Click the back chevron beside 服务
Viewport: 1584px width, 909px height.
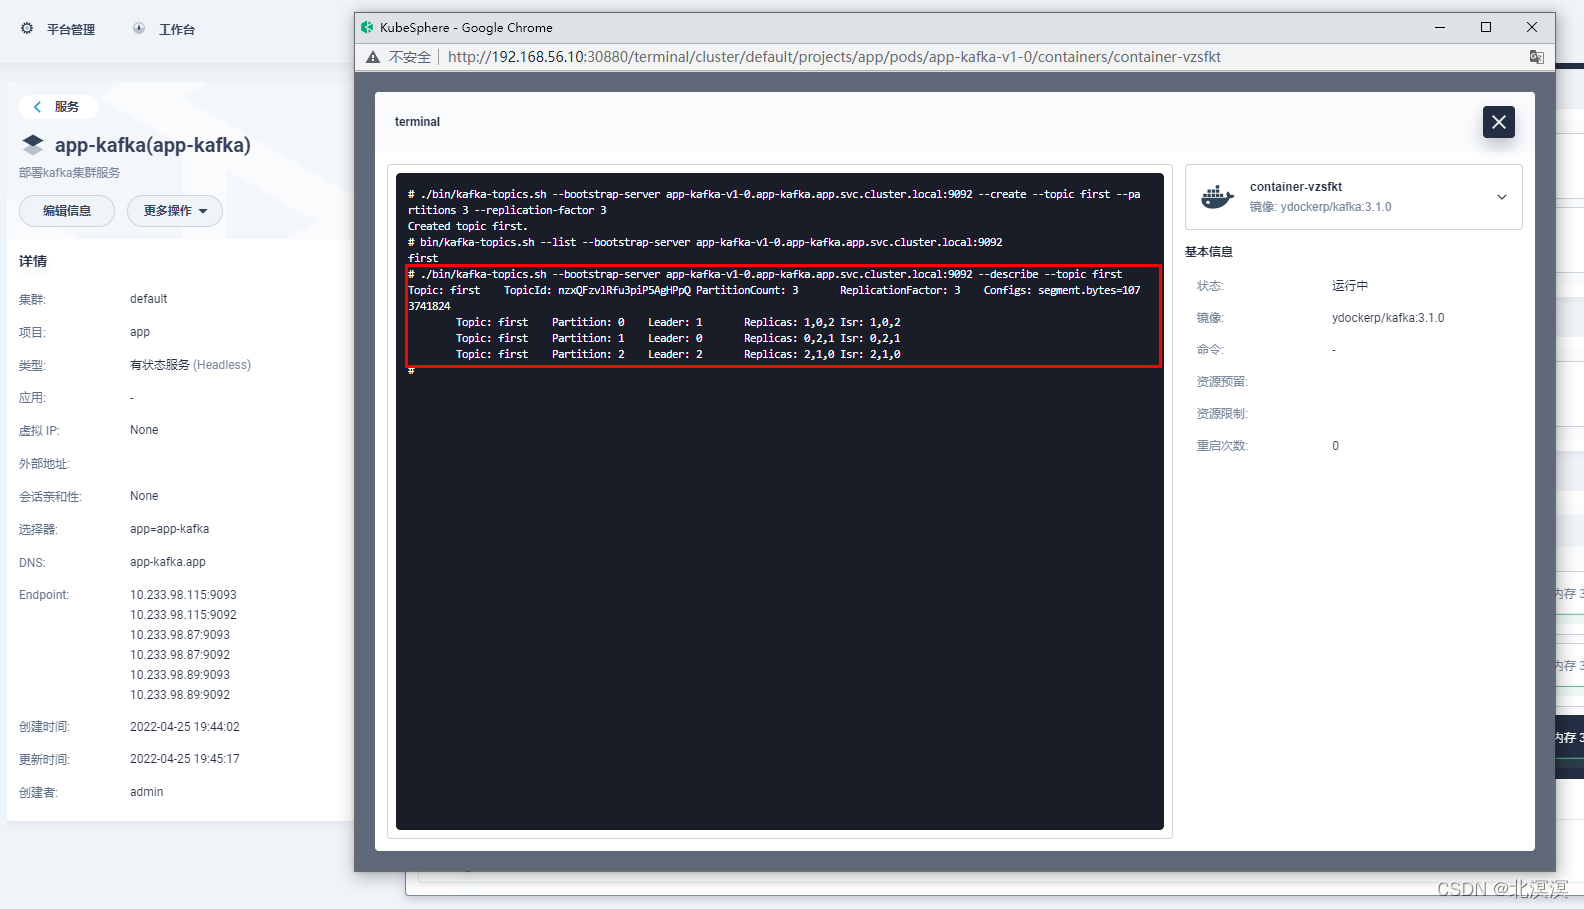coord(37,107)
